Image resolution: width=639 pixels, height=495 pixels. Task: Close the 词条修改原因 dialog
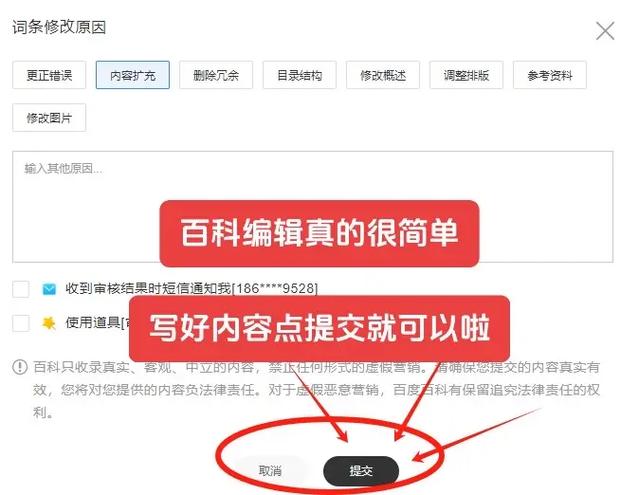click(605, 31)
